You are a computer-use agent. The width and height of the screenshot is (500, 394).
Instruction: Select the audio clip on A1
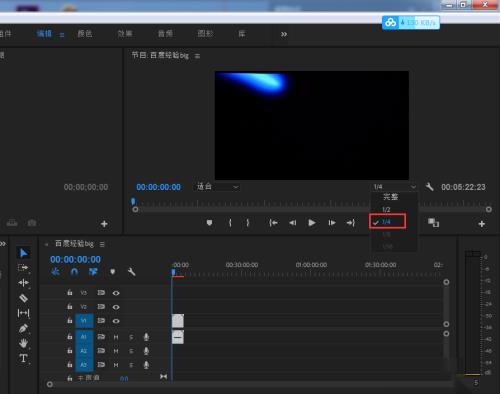[178, 337]
